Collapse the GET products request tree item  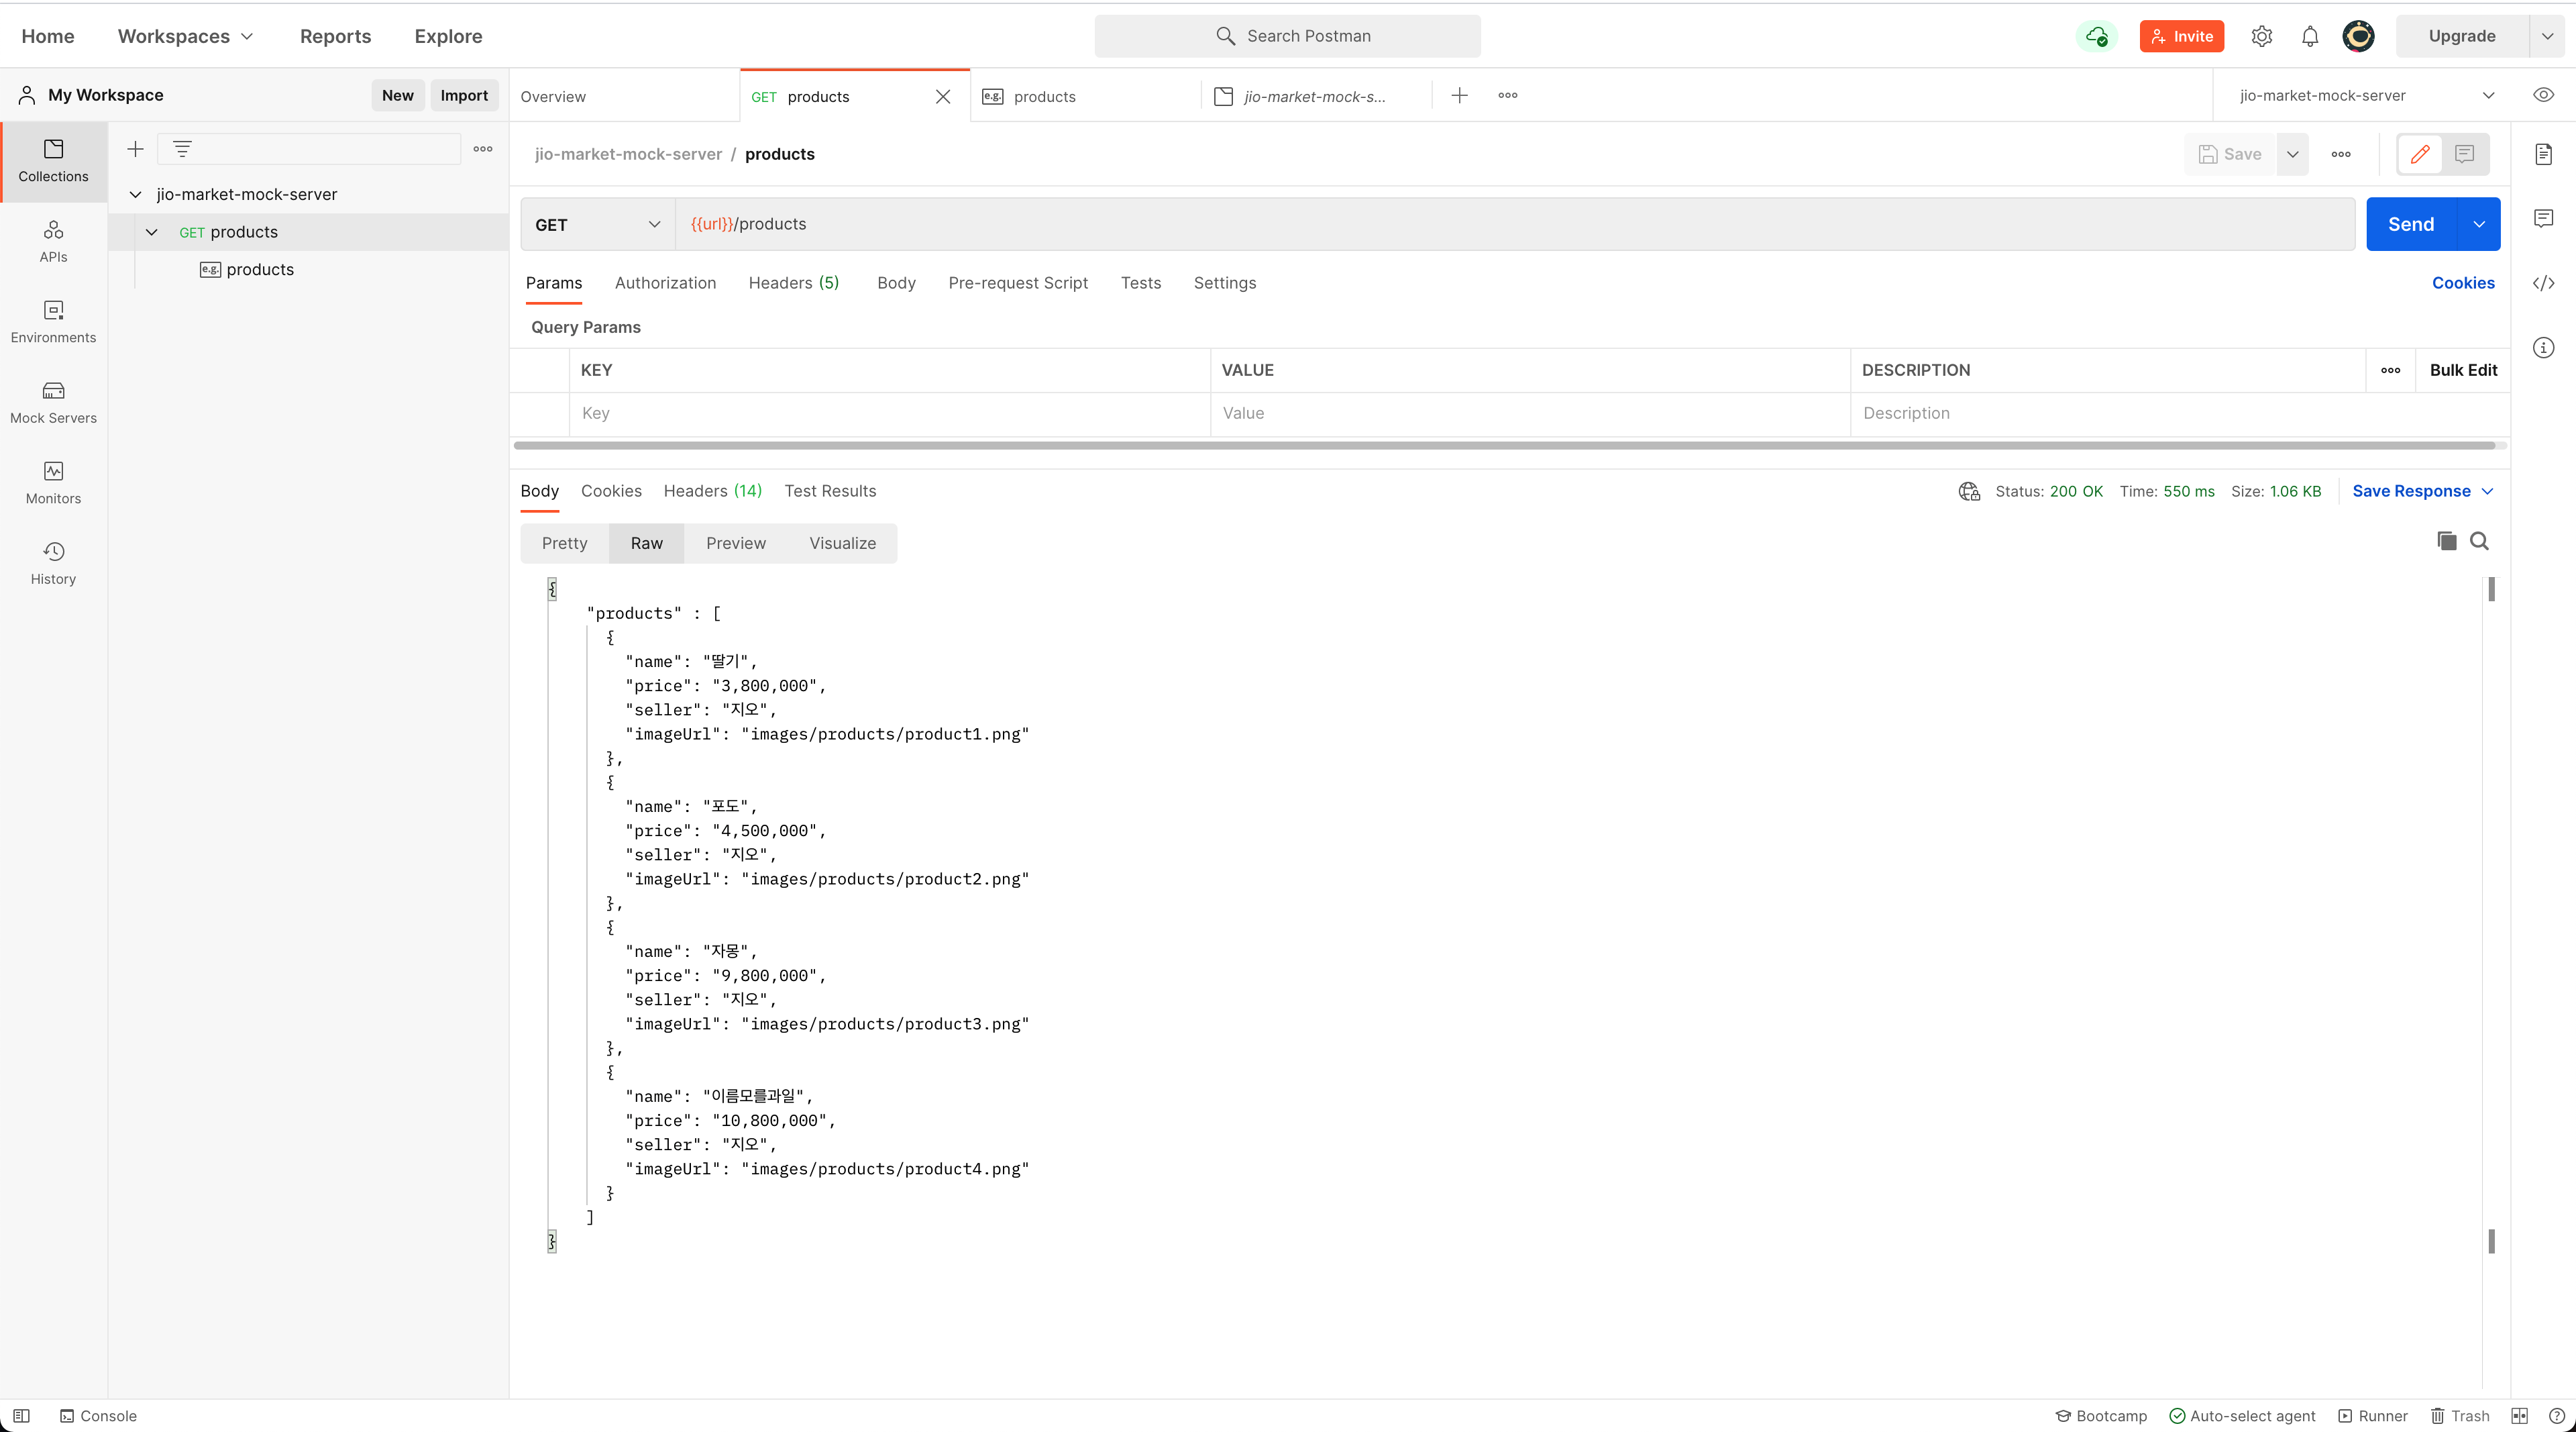[x=151, y=232]
